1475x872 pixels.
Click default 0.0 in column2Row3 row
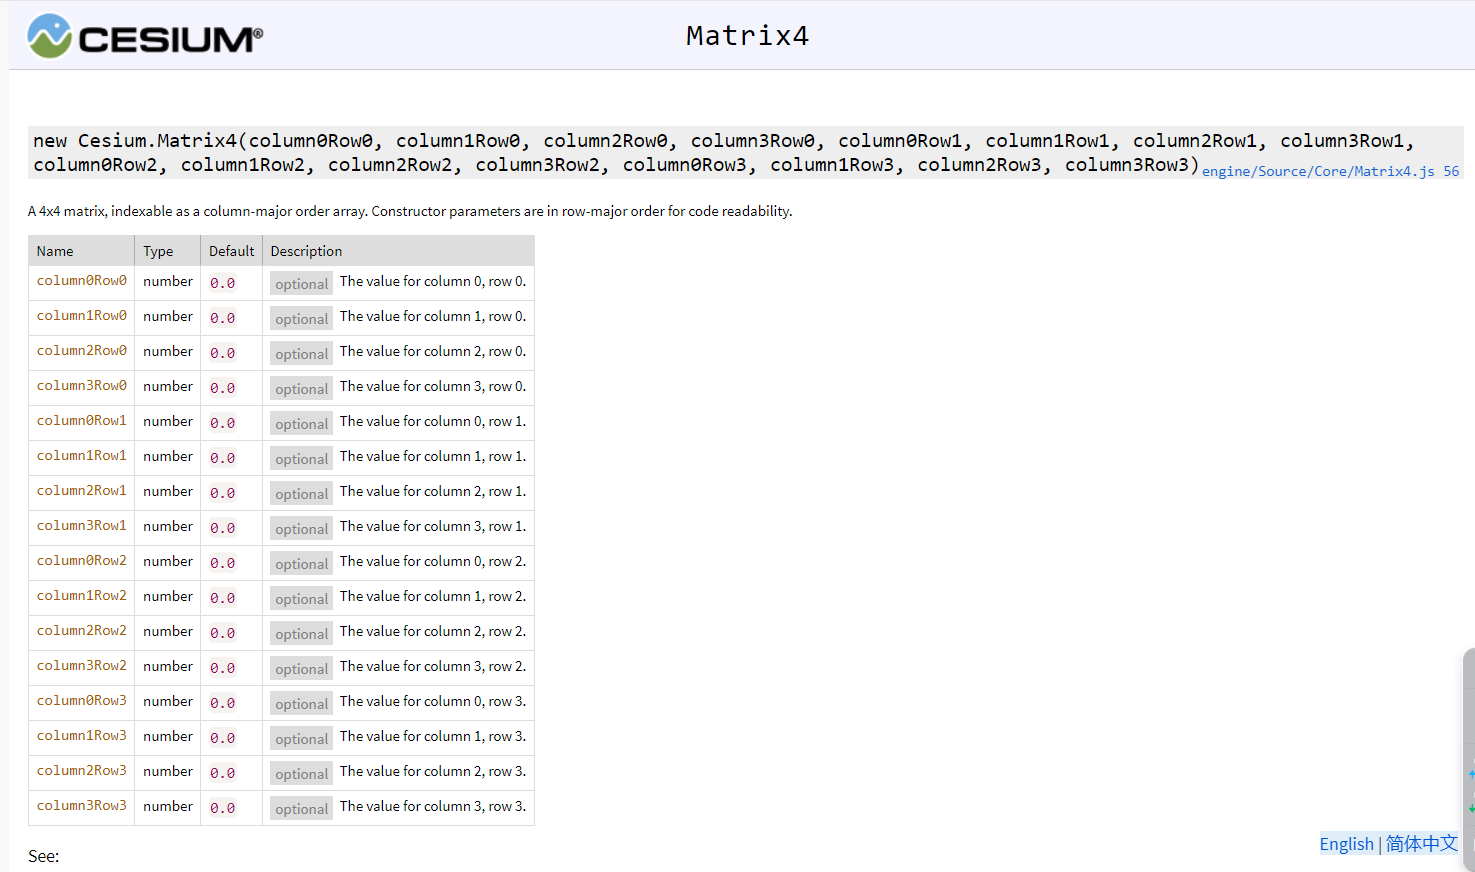223,773
